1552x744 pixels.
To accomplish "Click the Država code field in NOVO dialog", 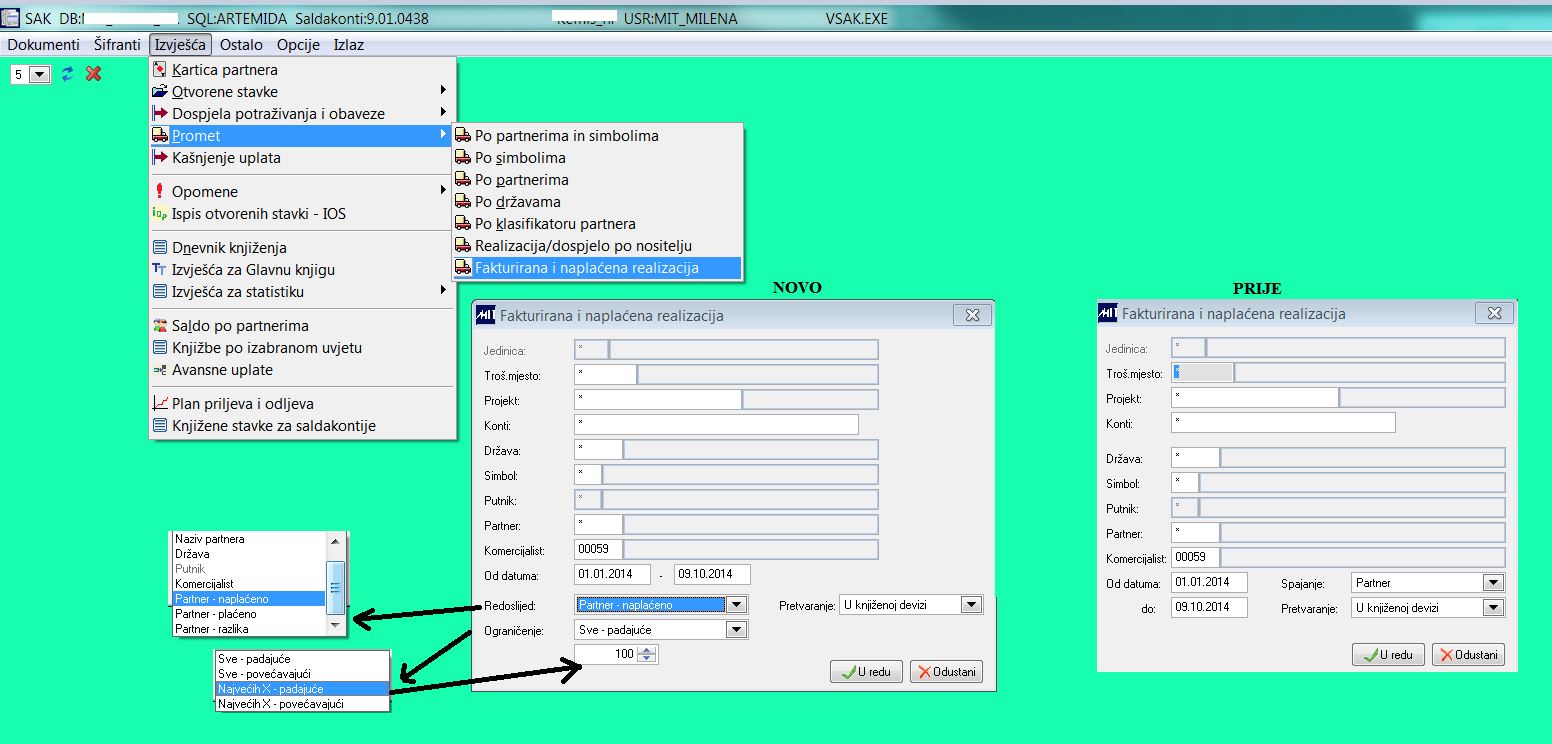I will tap(598, 450).
